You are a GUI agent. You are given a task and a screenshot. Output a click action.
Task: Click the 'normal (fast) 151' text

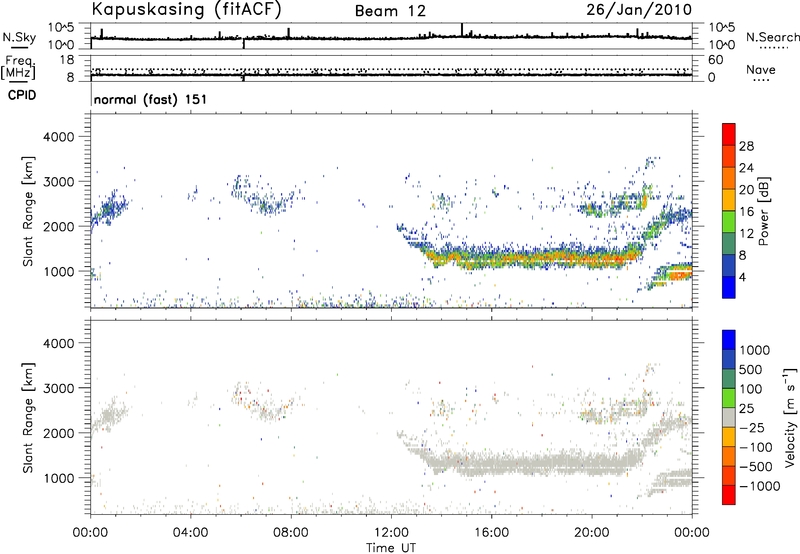coord(151,99)
